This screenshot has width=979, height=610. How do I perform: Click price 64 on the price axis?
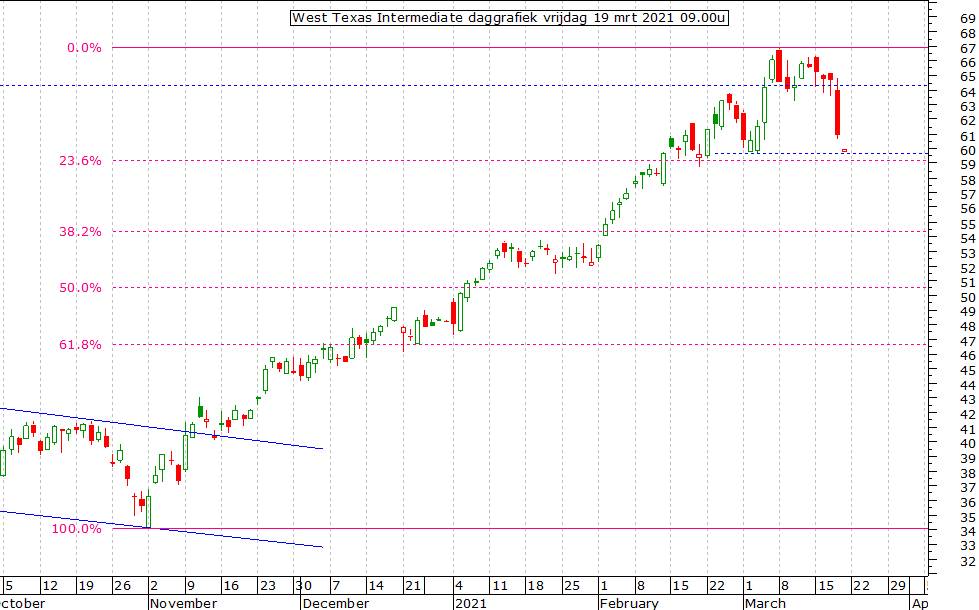pyautogui.click(x=968, y=92)
